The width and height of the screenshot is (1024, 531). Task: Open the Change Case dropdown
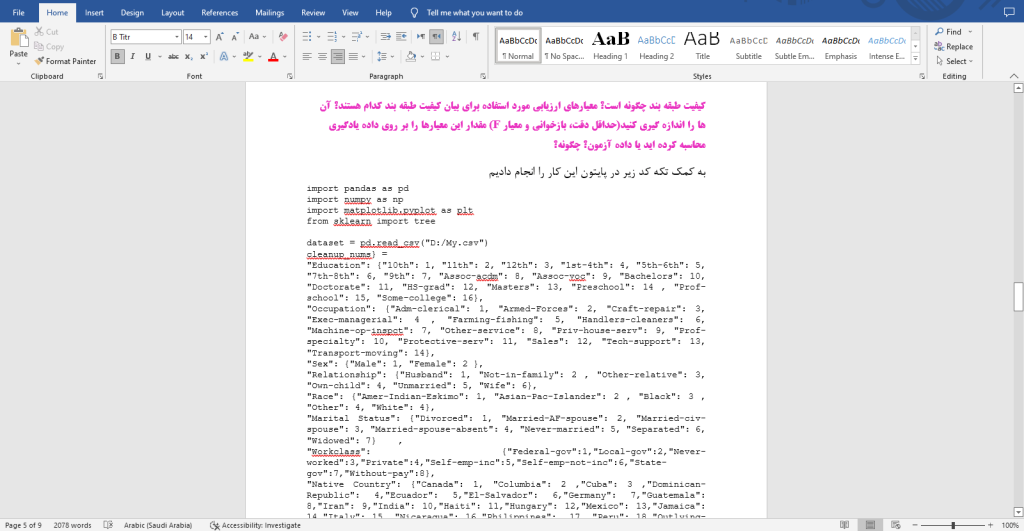[x=257, y=37]
